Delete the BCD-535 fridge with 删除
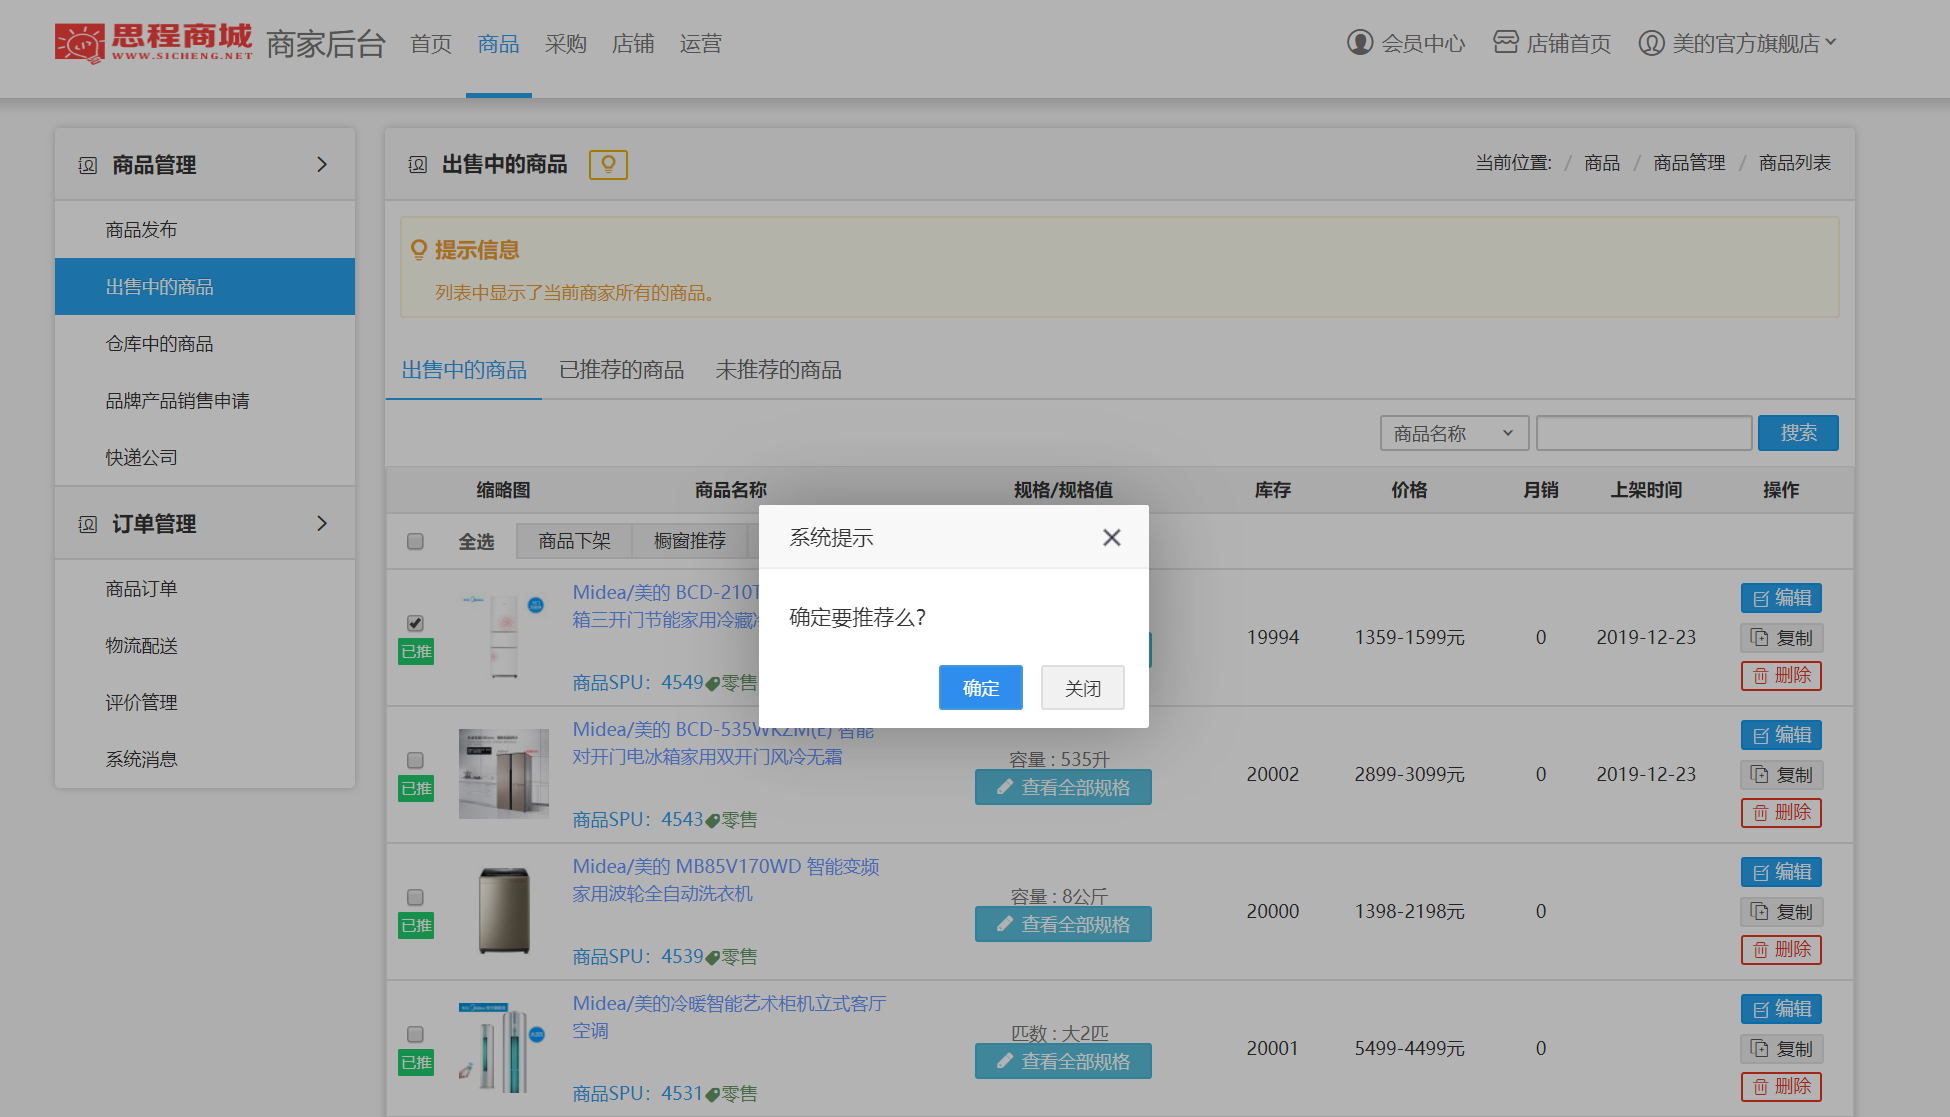 point(1781,813)
